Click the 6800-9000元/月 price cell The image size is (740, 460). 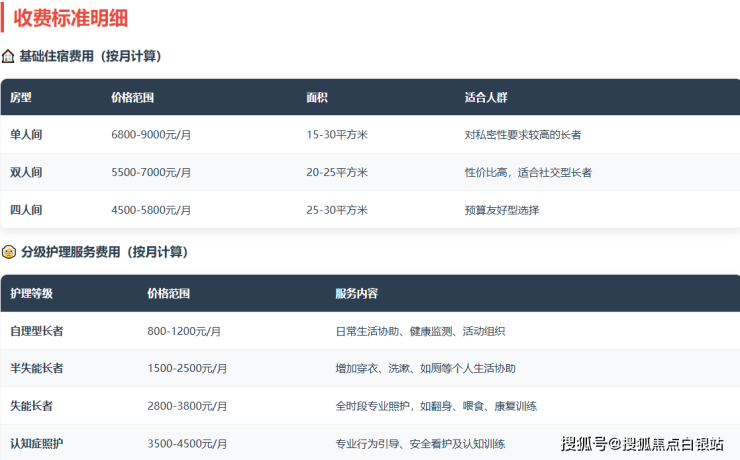[x=151, y=134]
